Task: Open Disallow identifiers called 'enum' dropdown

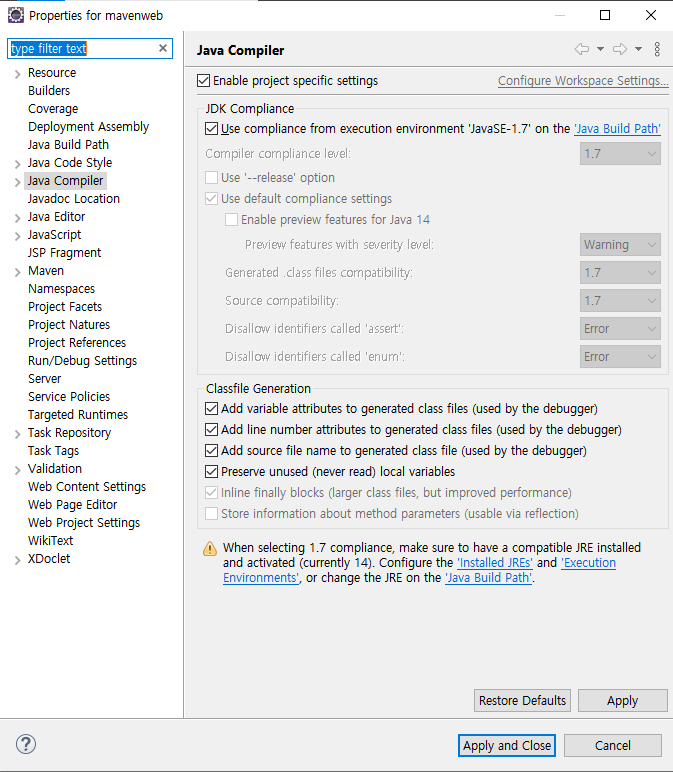Action: click(620, 356)
